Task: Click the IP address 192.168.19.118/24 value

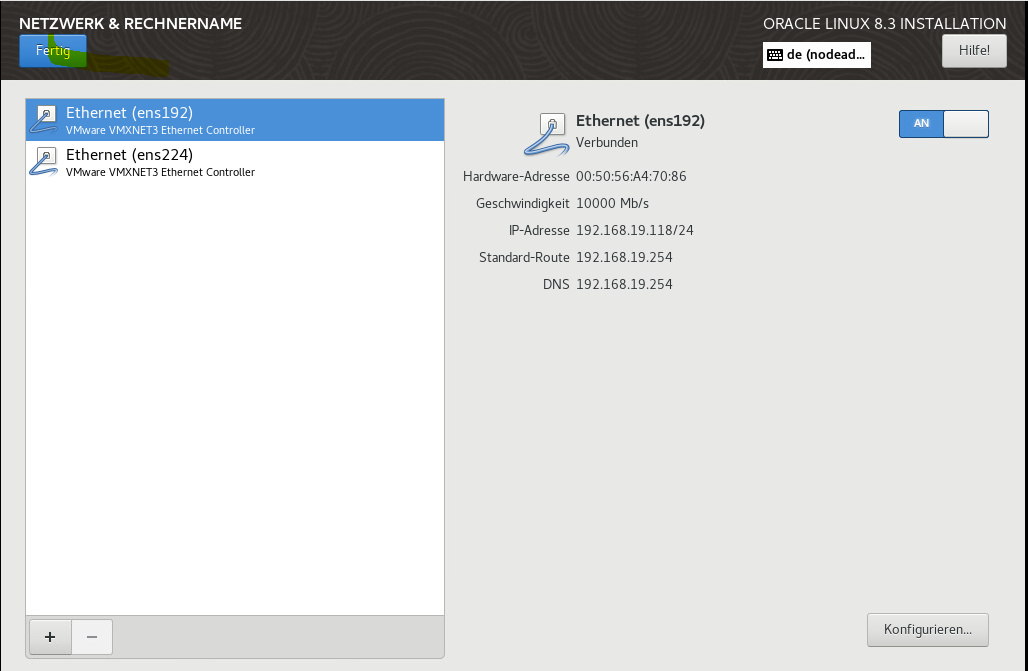Action: coord(635,231)
